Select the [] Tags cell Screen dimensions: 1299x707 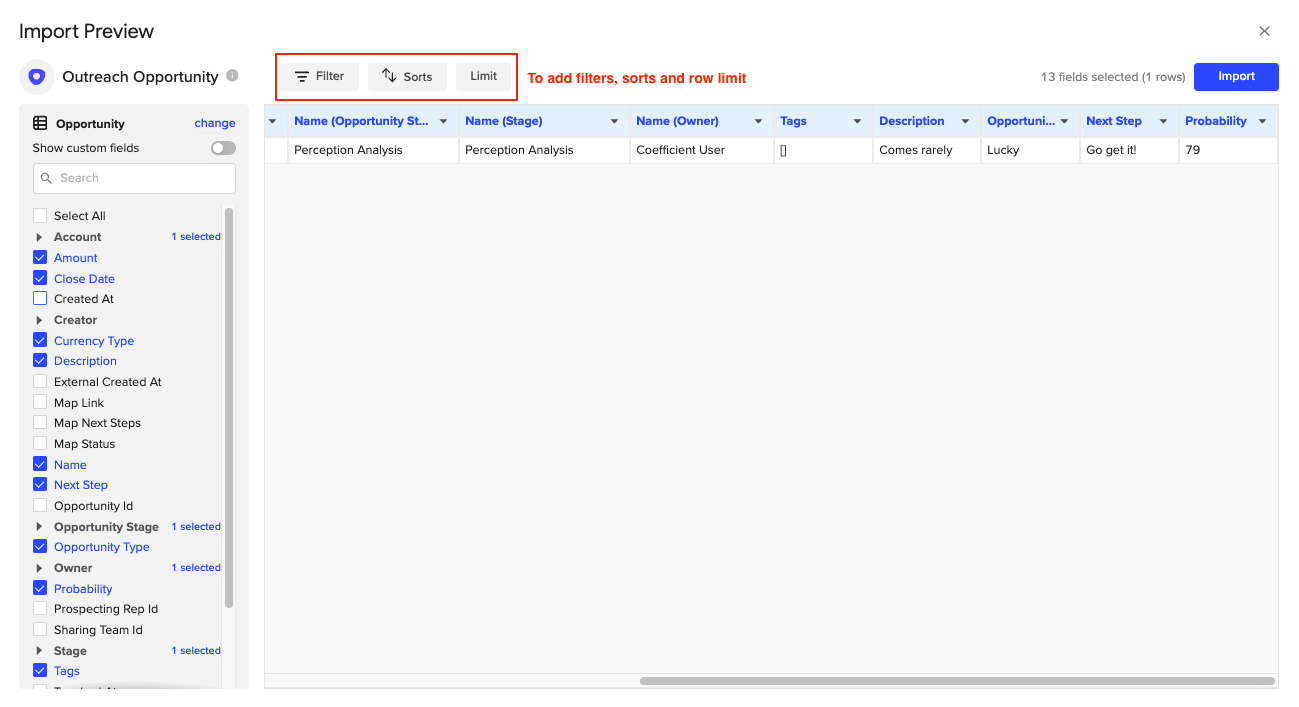click(823, 150)
